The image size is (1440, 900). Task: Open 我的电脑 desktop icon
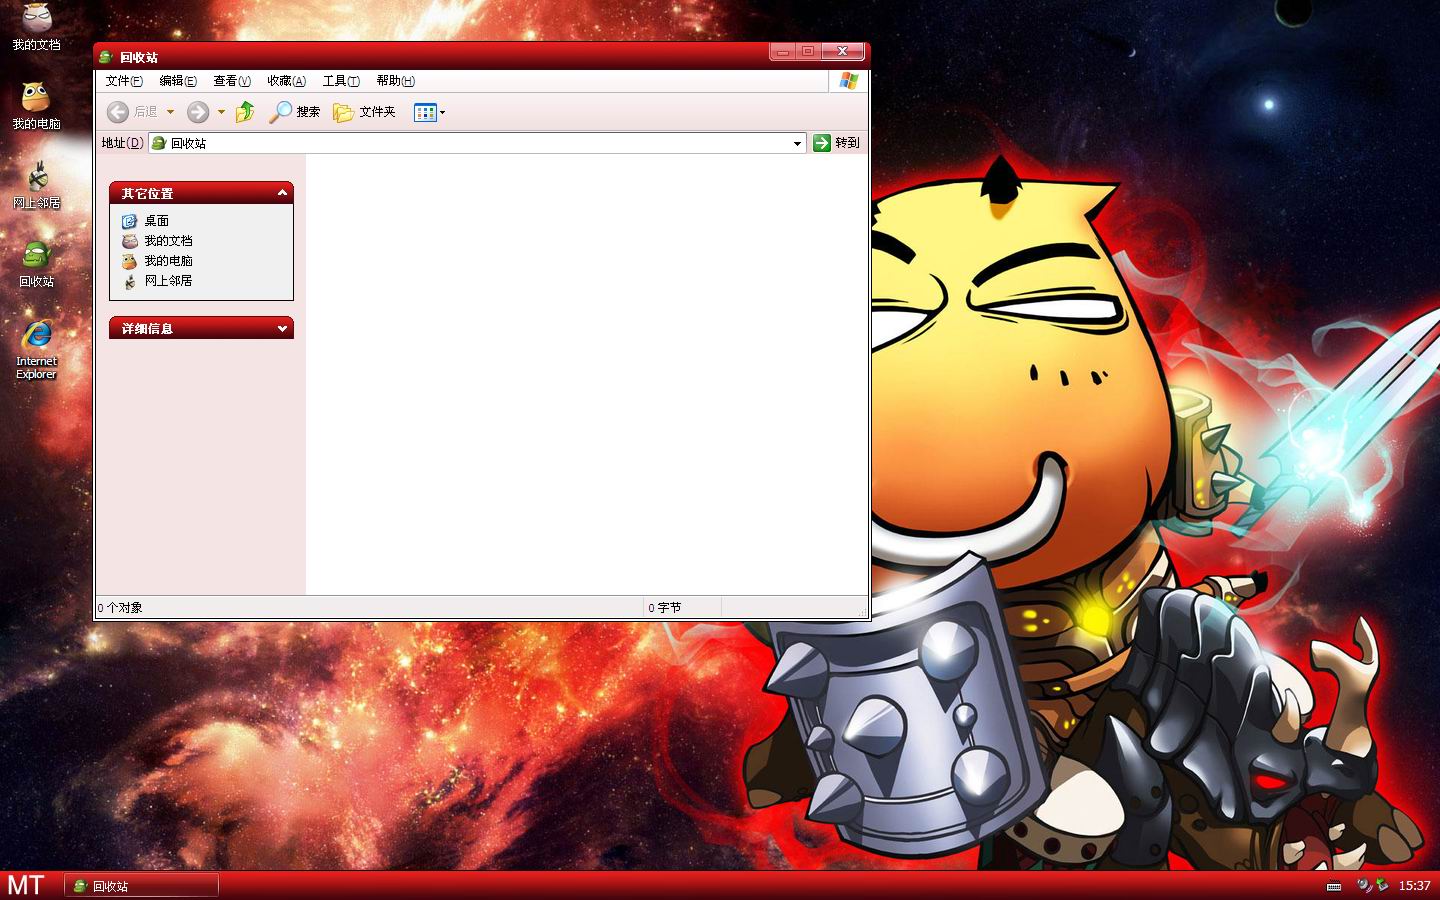[36, 105]
